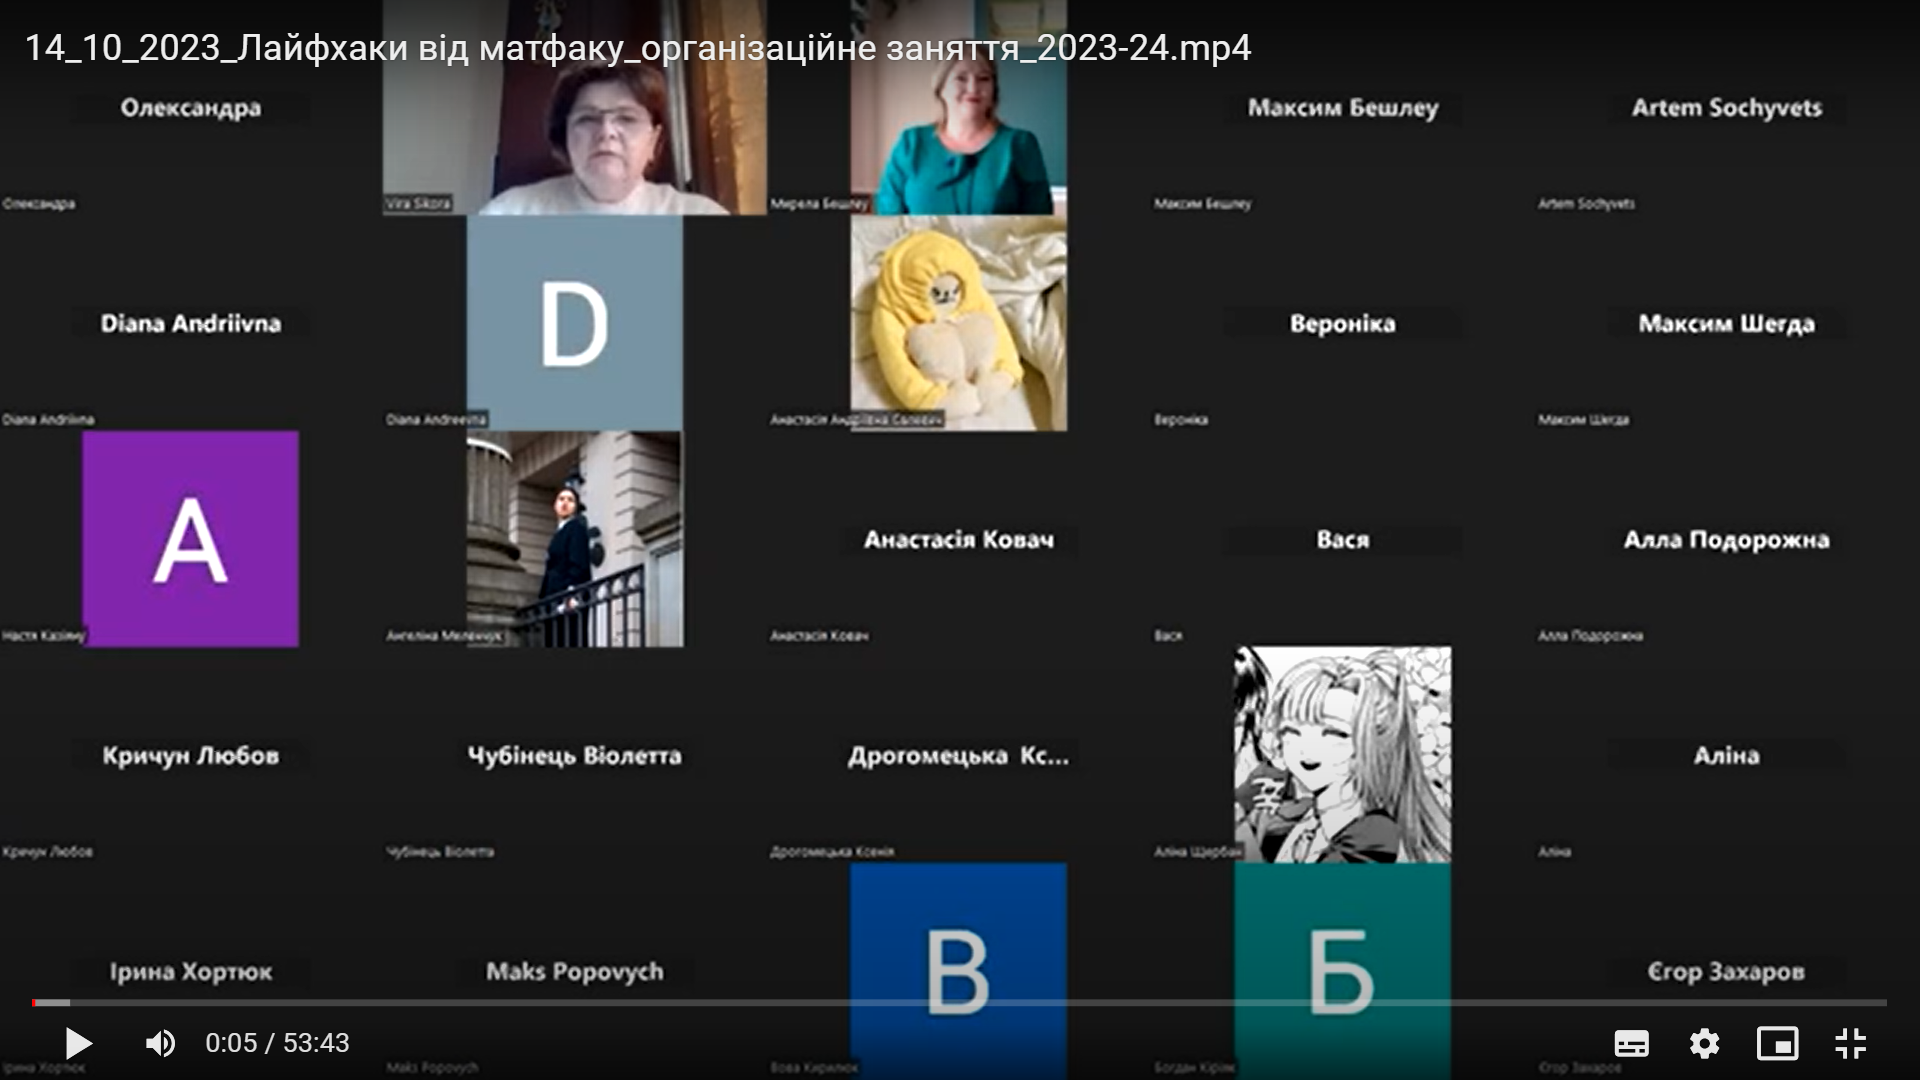Play the video
Screen dimensions: 1920x1080
(78, 1043)
